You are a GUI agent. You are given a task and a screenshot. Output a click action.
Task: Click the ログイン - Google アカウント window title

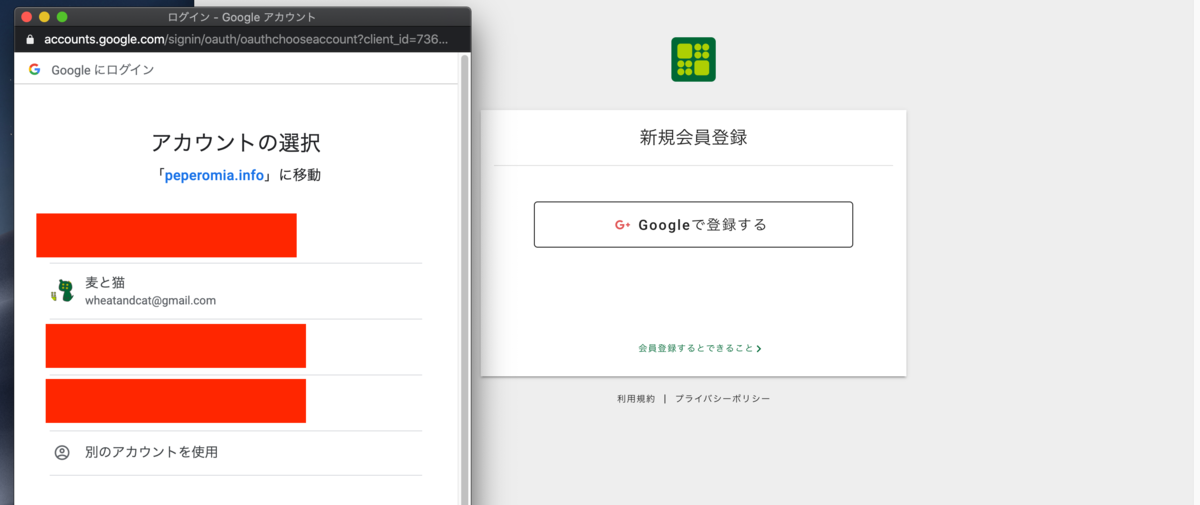coord(243,17)
